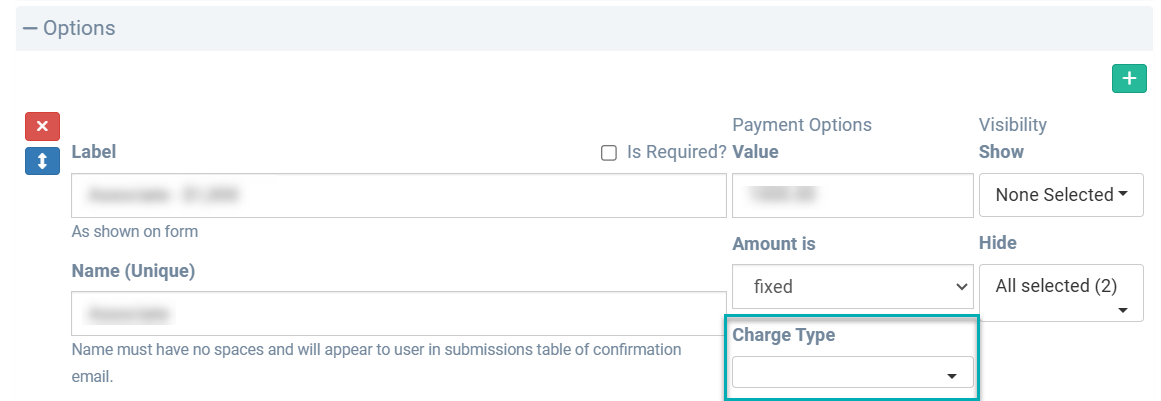Expand the Hide "All selected (2)" dropdown
The image size is (1161, 401).
click(1060, 293)
